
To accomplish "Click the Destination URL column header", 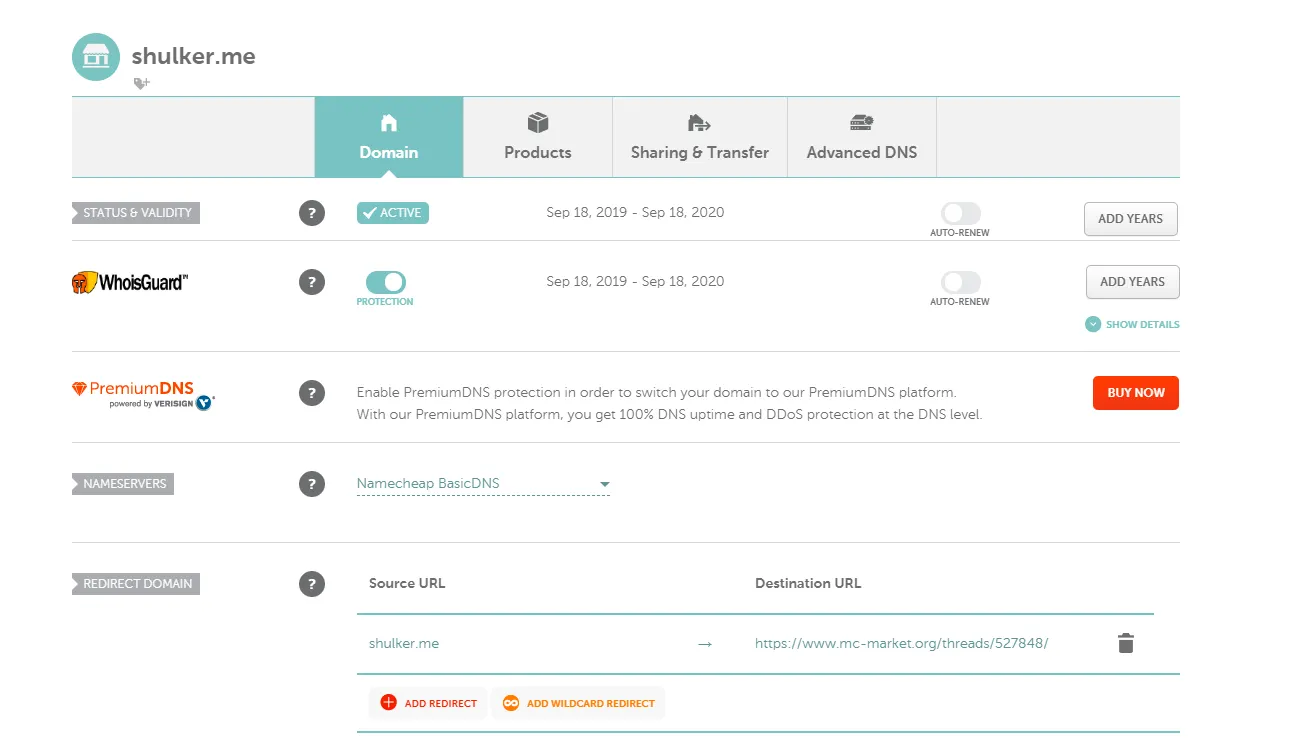I will pos(808,583).
